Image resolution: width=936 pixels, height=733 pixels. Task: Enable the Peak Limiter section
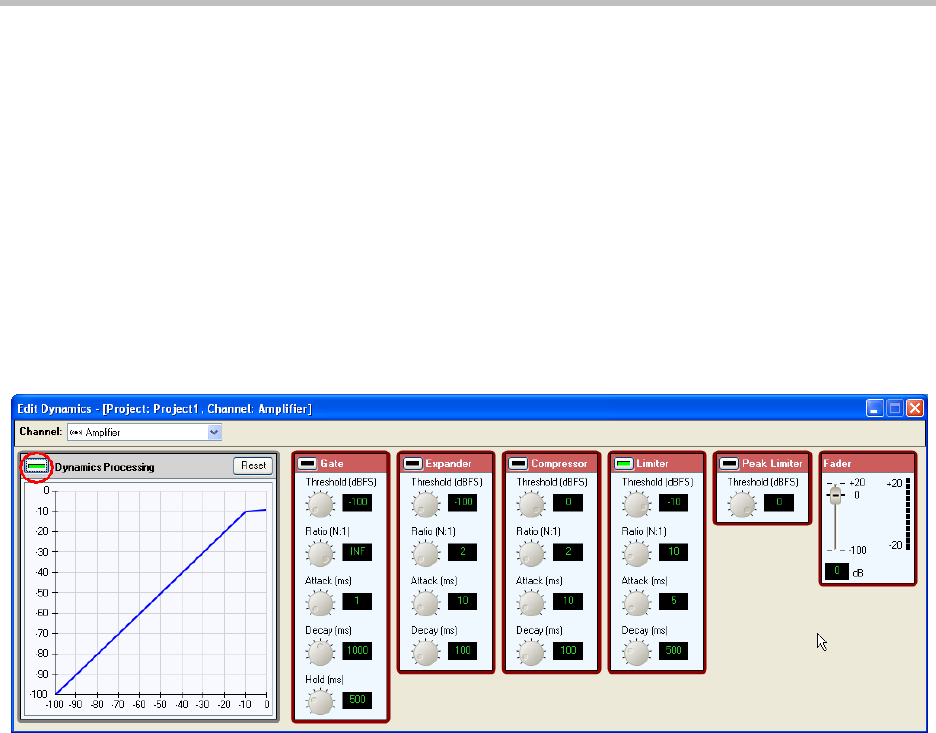pyautogui.click(x=728, y=464)
